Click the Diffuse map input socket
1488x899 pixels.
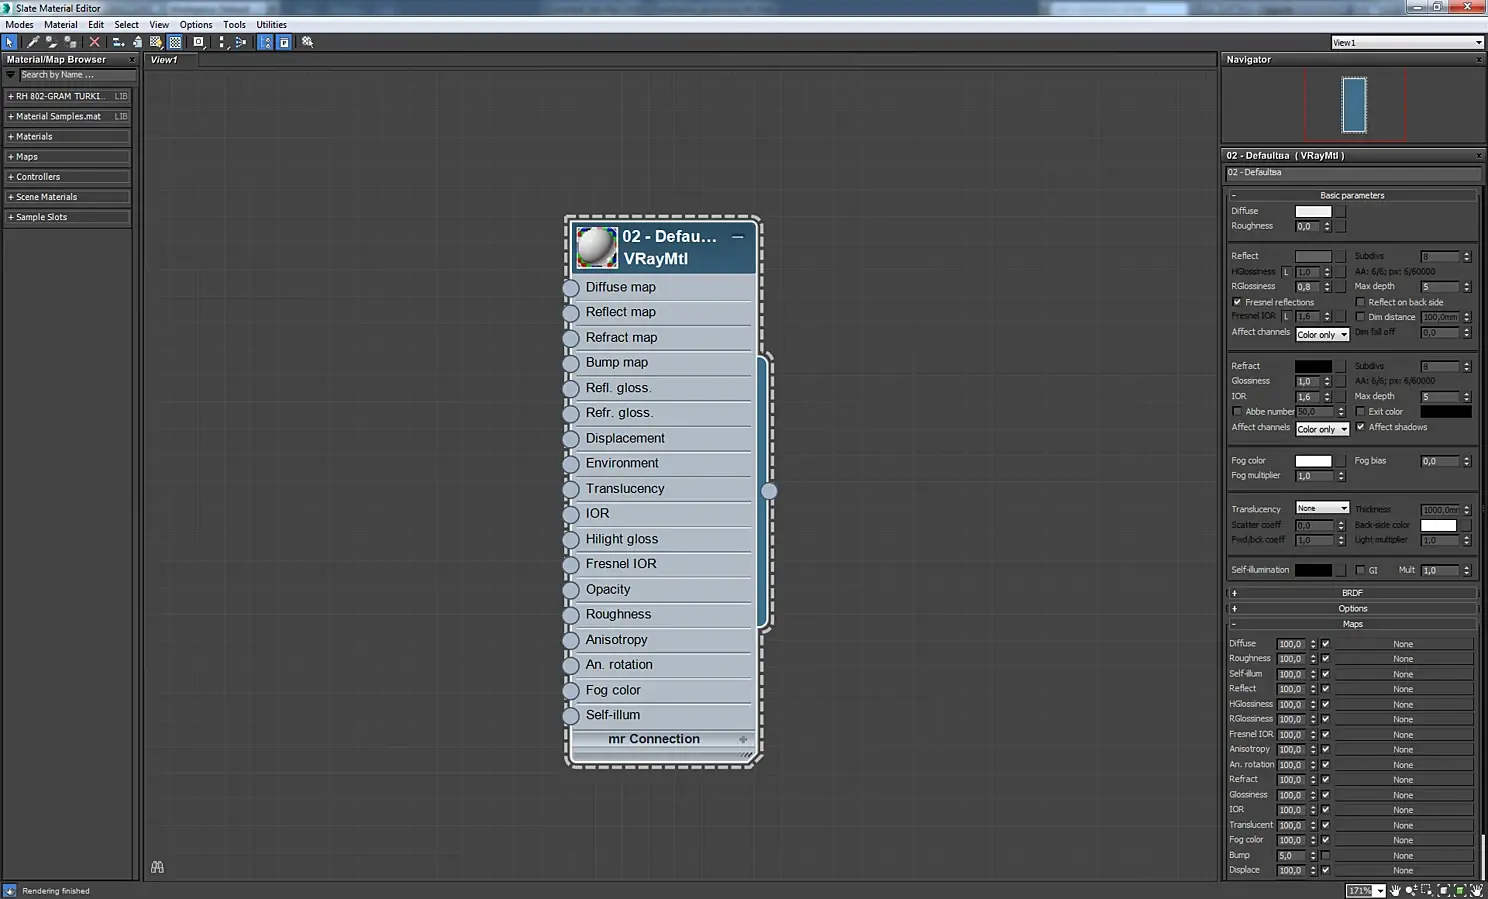point(571,288)
